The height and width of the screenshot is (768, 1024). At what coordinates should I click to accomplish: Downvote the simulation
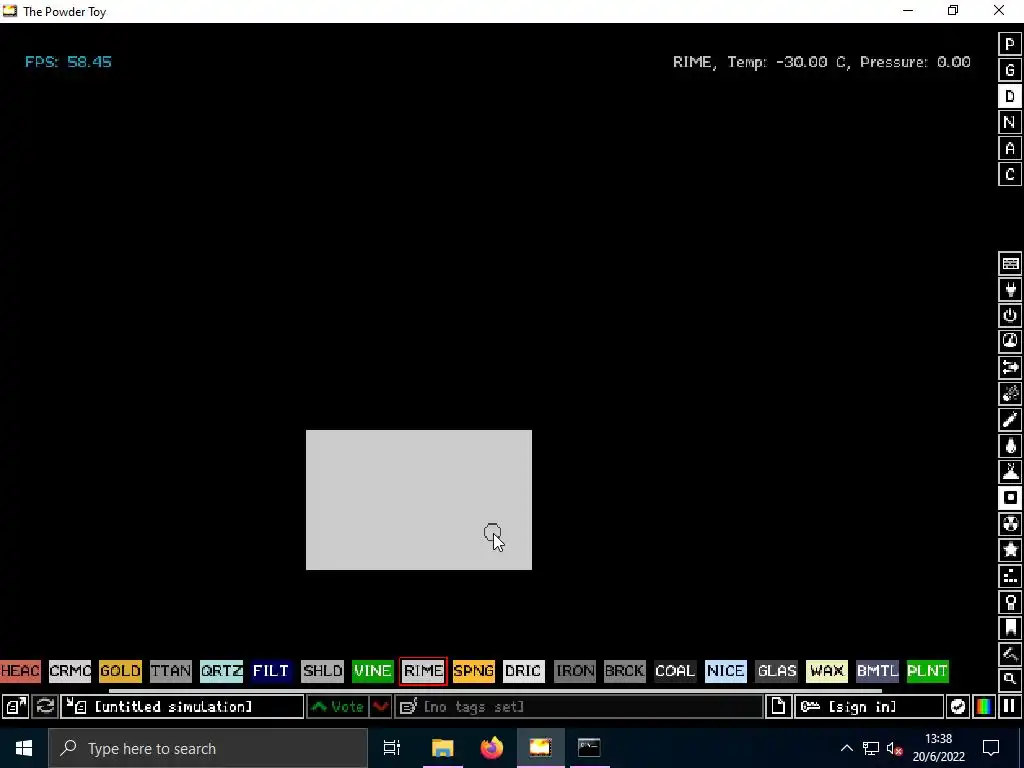(381, 707)
